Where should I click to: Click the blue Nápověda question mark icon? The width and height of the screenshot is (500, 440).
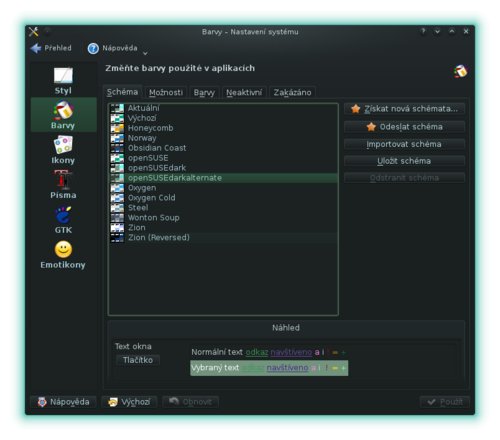(x=93, y=48)
